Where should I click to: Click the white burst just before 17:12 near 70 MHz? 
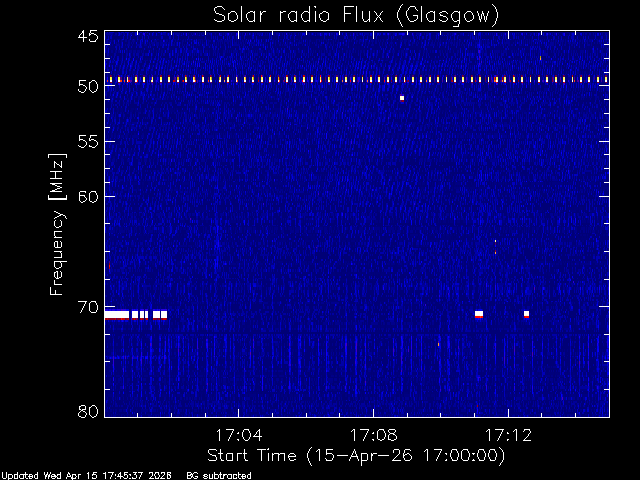(x=479, y=314)
